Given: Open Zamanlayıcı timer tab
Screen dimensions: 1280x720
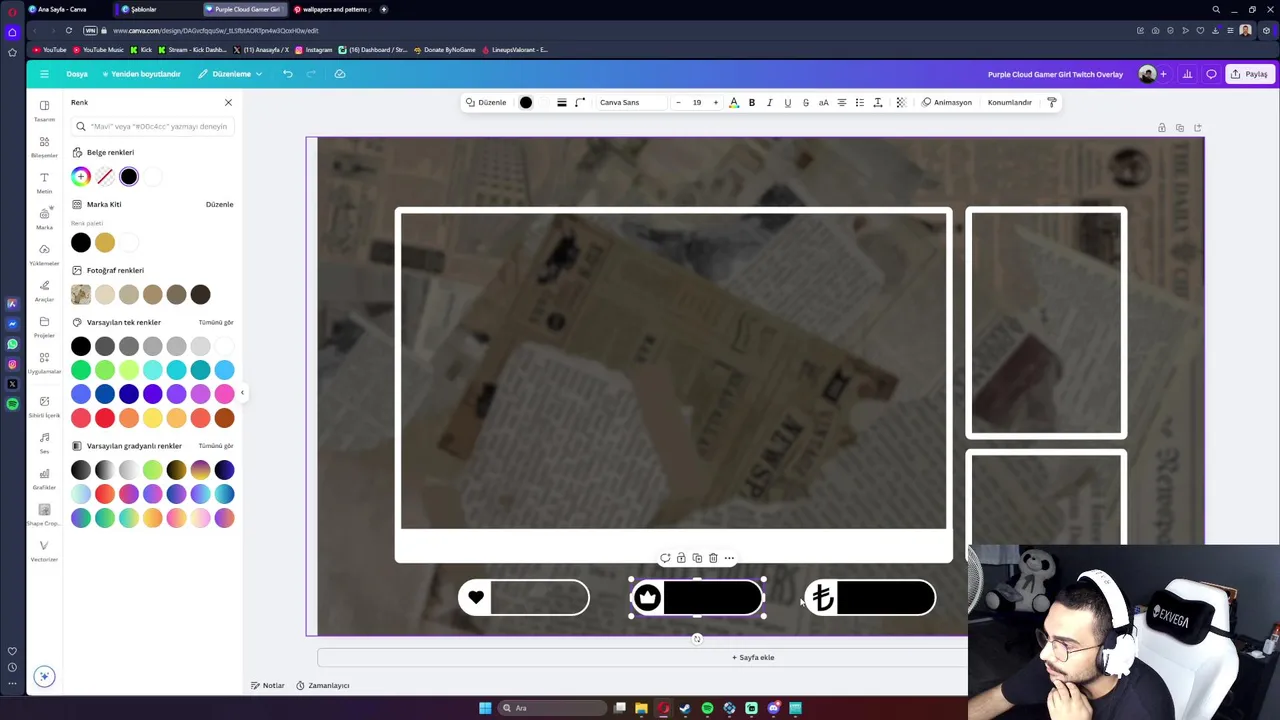Looking at the screenshot, I should (x=323, y=685).
